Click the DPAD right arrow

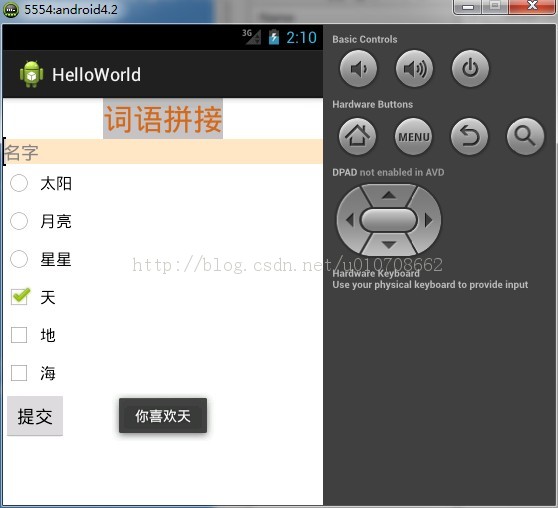click(x=428, y=220)
